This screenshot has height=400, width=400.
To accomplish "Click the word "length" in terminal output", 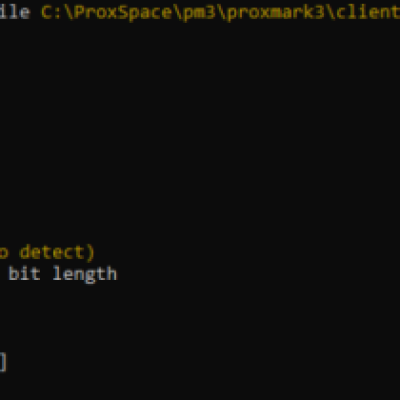I will (85, 274).
